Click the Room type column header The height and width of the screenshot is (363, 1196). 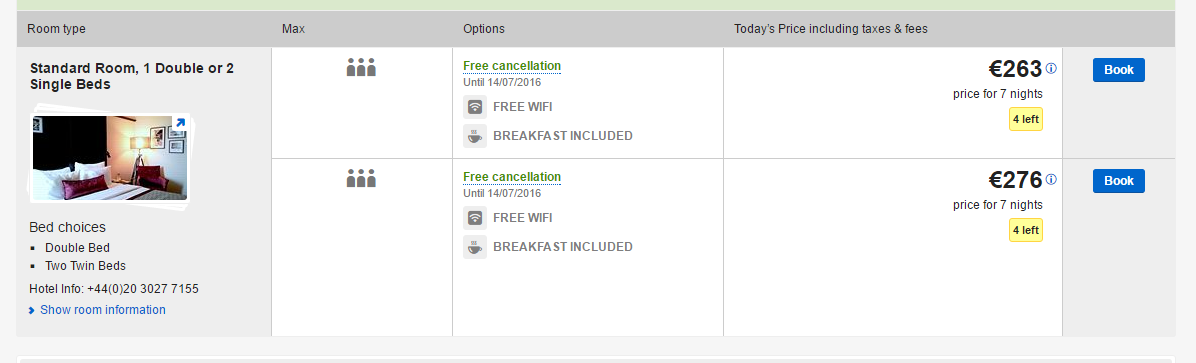click(56, 29)
